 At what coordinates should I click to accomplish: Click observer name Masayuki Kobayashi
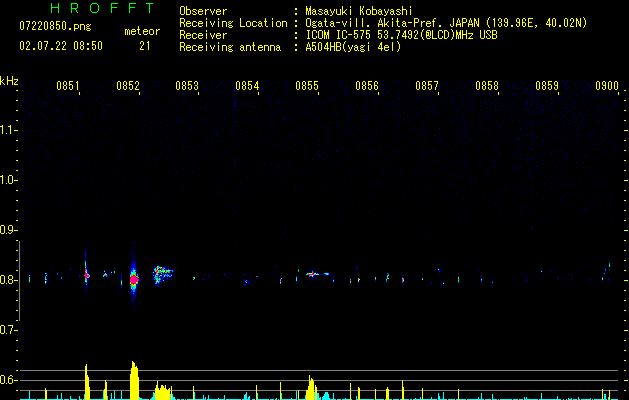point(359,11)
